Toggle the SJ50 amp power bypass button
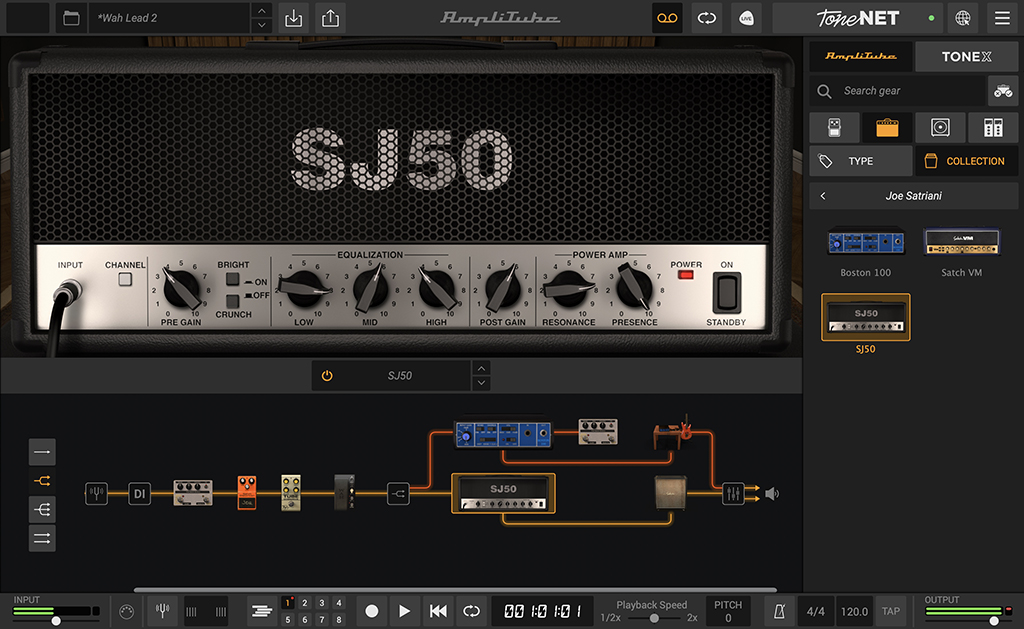The image size is (1024, 629). click(327, 376)
